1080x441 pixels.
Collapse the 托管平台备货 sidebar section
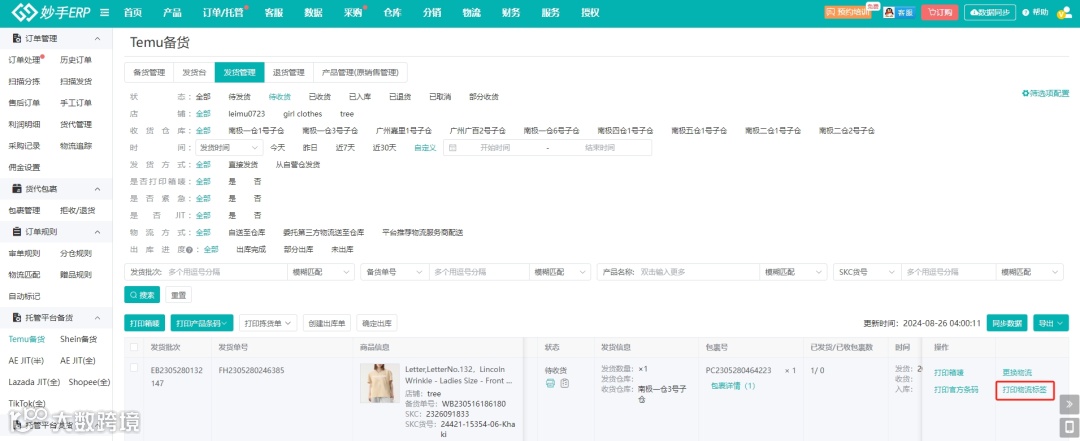97,318
